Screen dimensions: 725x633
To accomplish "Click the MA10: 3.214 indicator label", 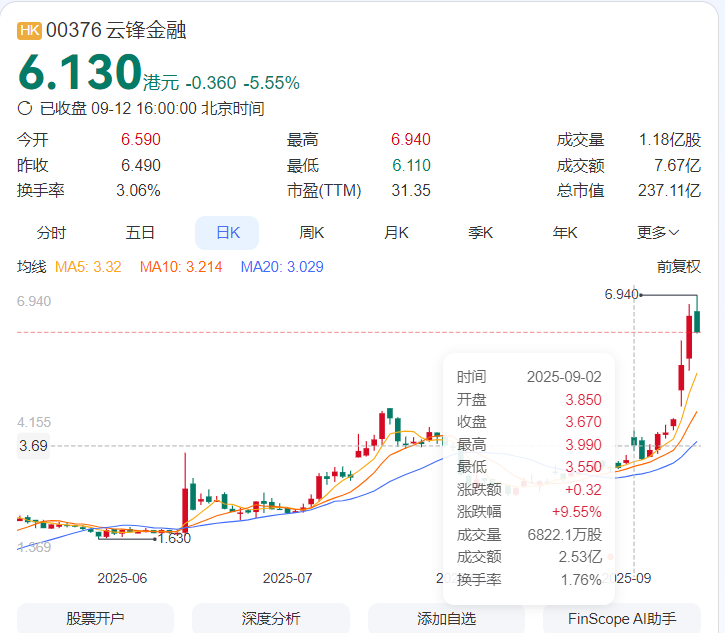I will coord(181,267).
